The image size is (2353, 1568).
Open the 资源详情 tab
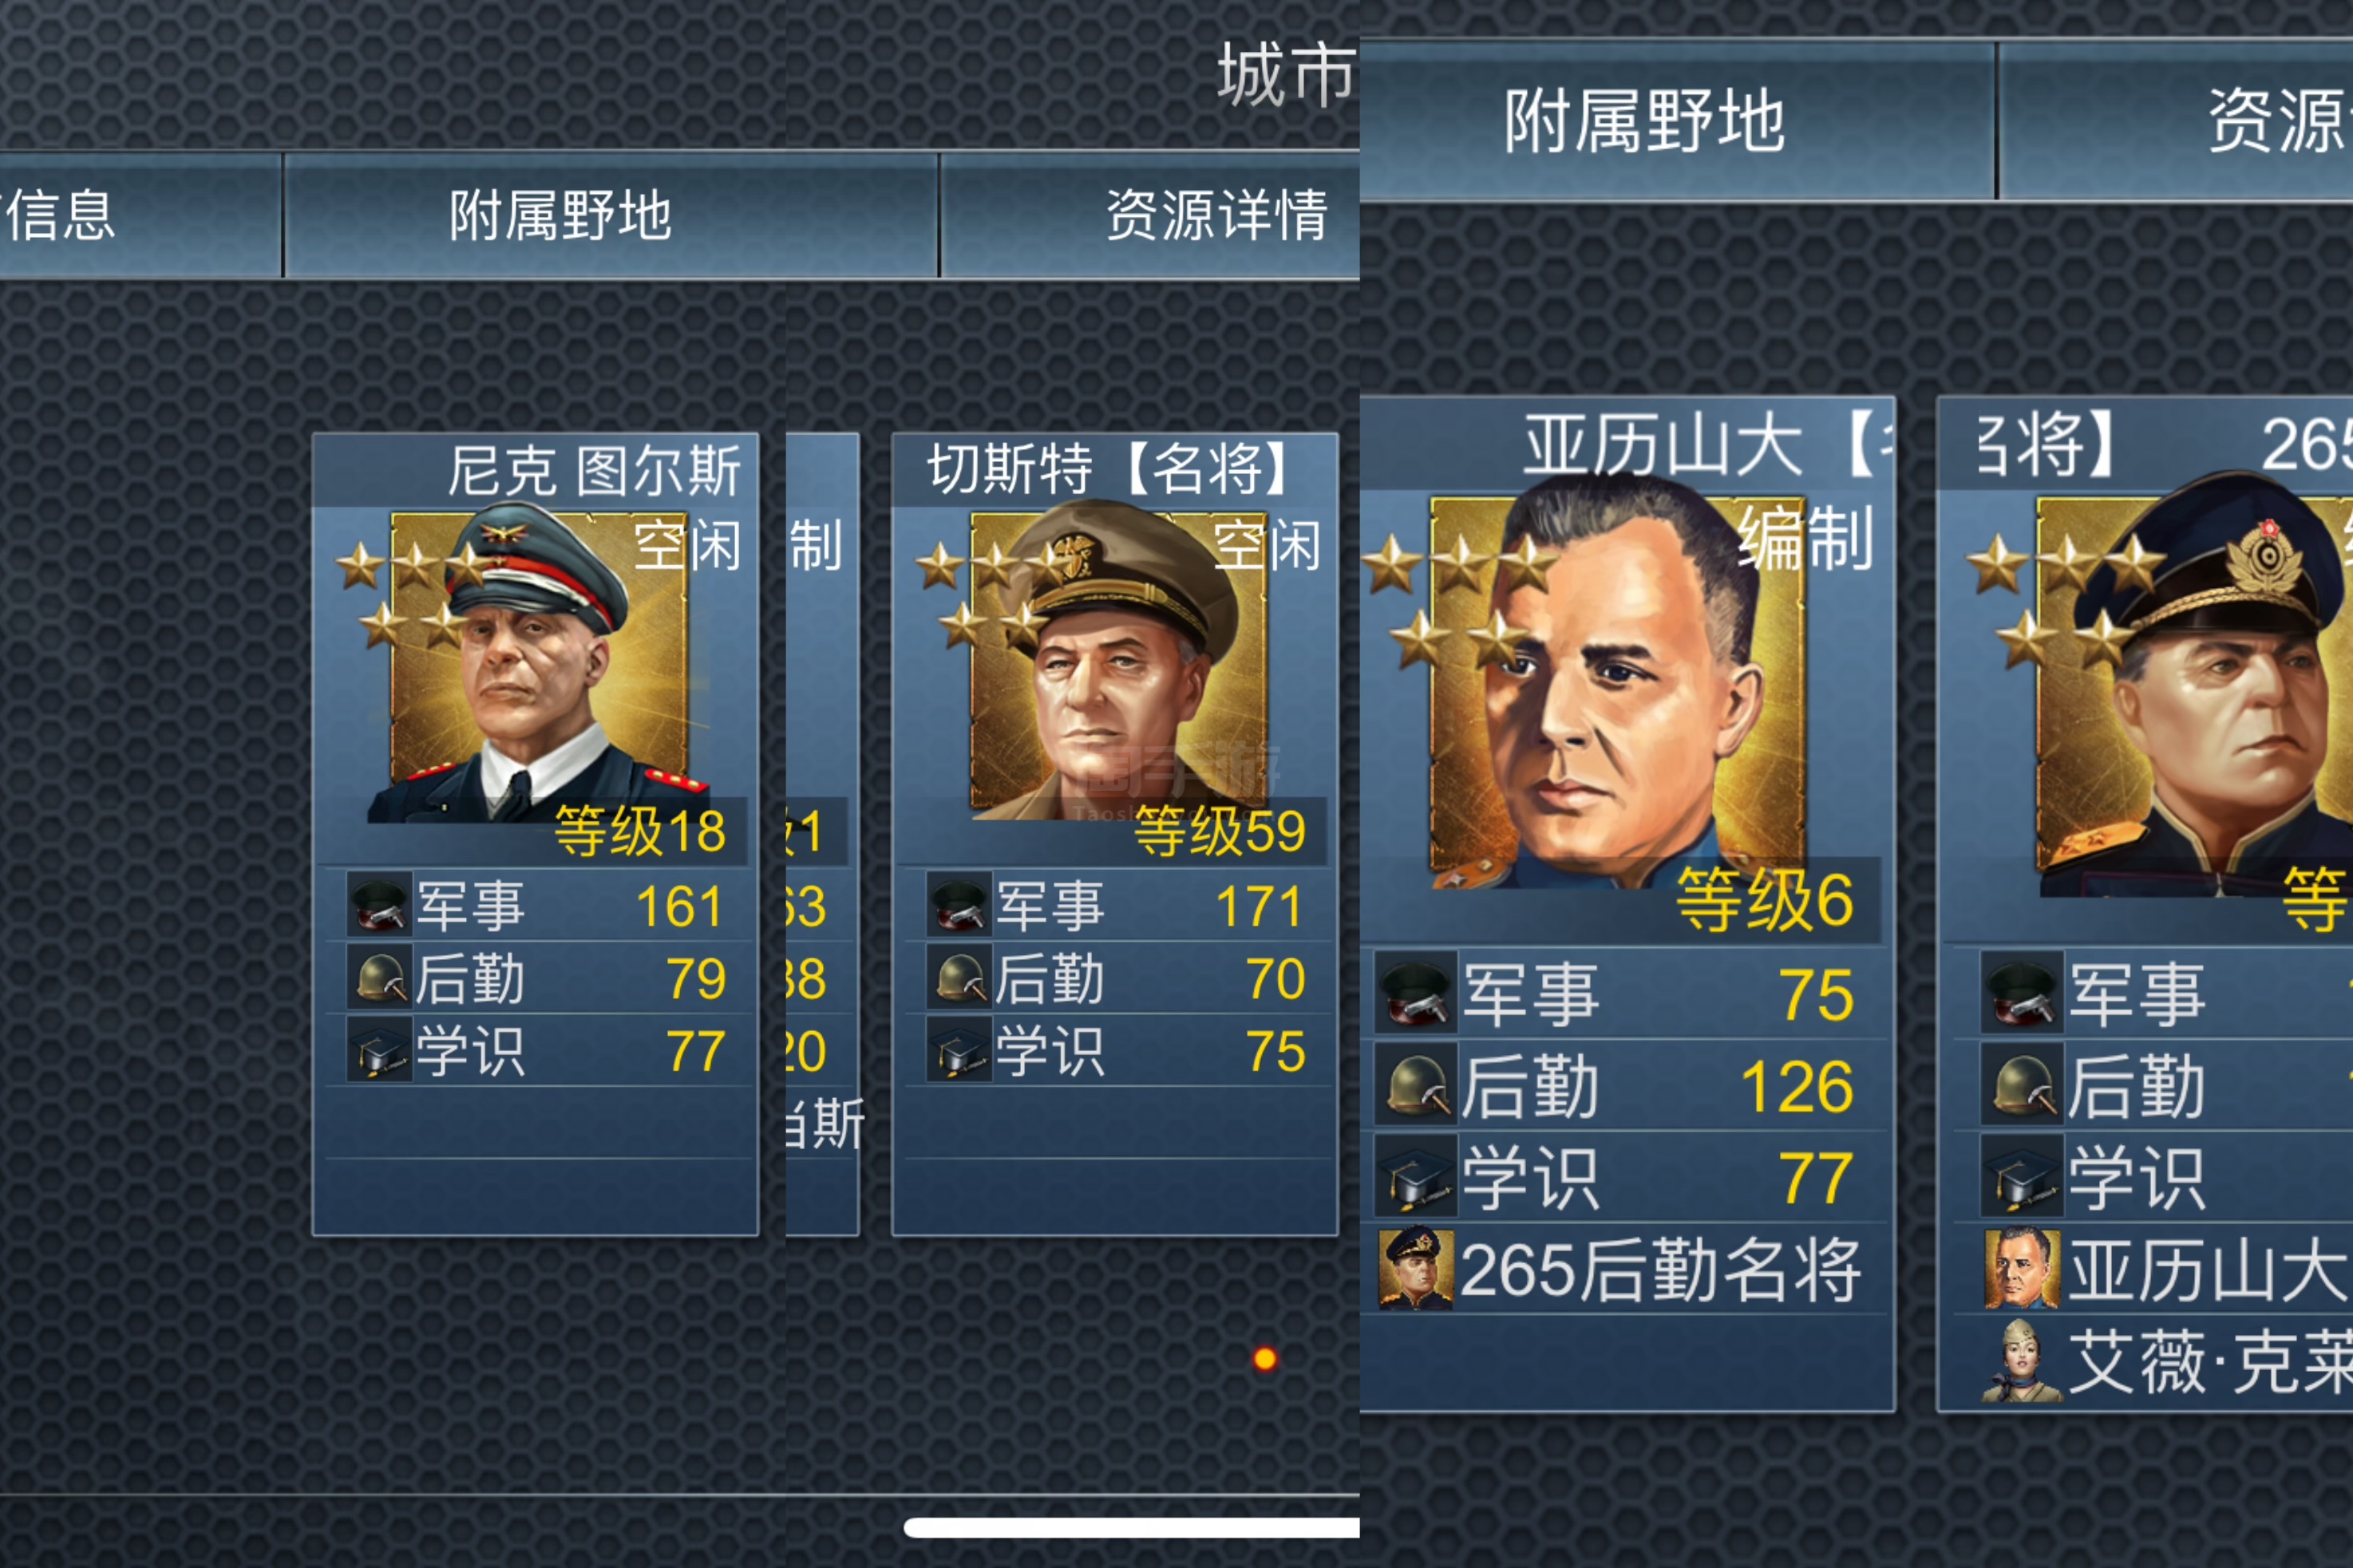(1150, 215)
